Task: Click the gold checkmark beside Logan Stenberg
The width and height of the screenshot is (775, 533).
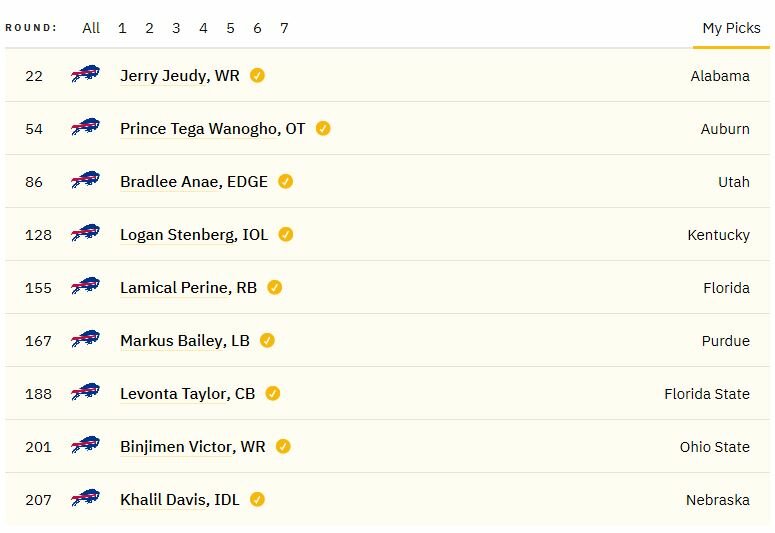Action: point(286,234)
